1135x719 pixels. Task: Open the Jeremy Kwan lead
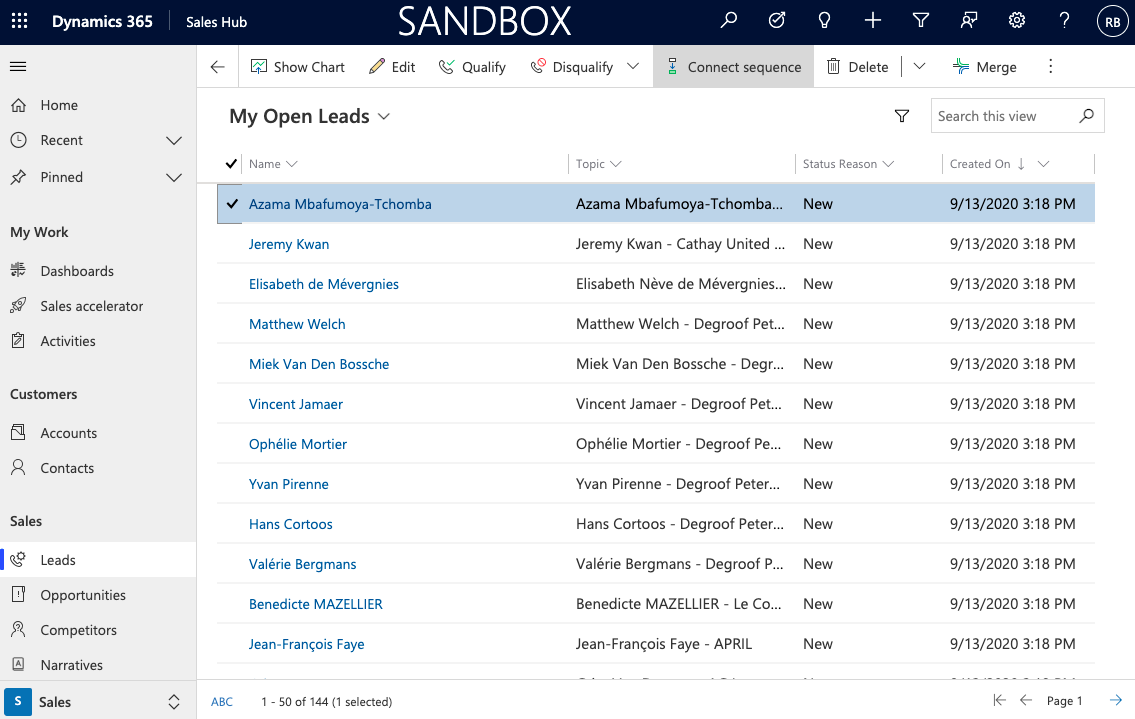click(x=289, y=244)
